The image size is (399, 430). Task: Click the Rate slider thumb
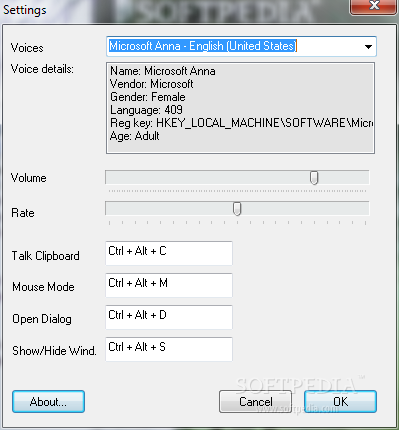237,209
